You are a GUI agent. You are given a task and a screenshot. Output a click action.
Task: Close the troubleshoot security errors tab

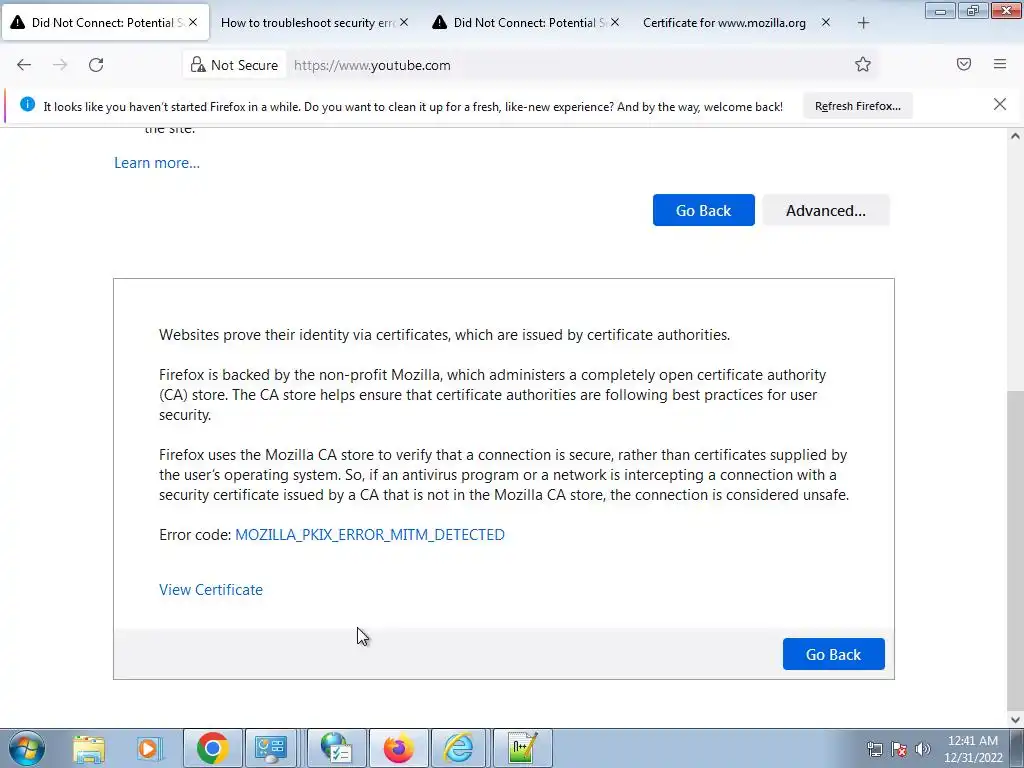[404, 22]
